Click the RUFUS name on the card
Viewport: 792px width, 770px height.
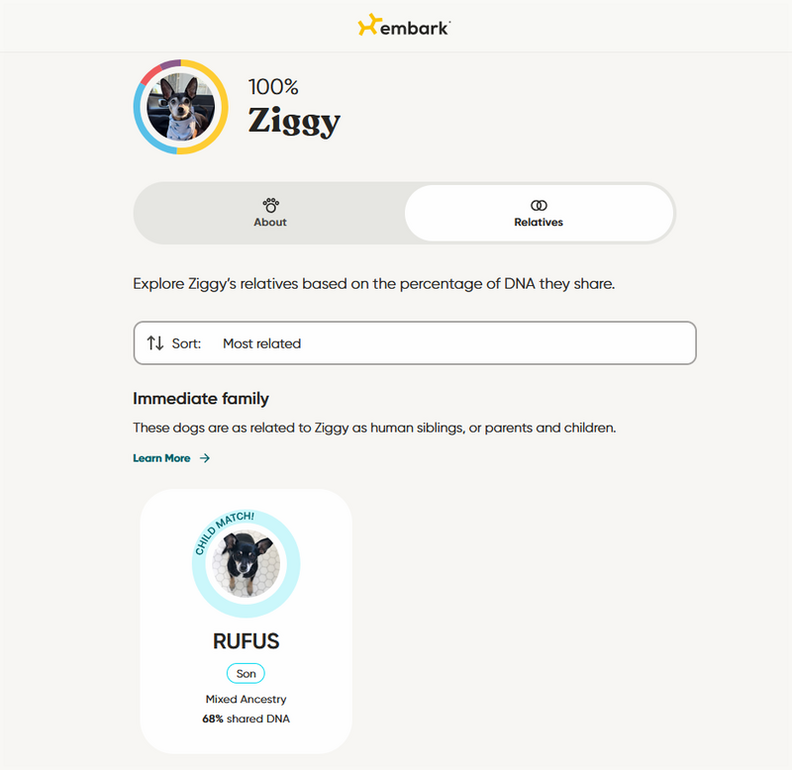246,640
